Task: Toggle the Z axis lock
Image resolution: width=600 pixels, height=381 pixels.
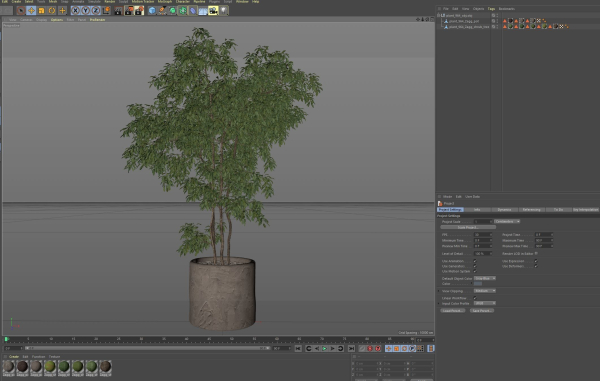Action: click(x=96, y=11)
